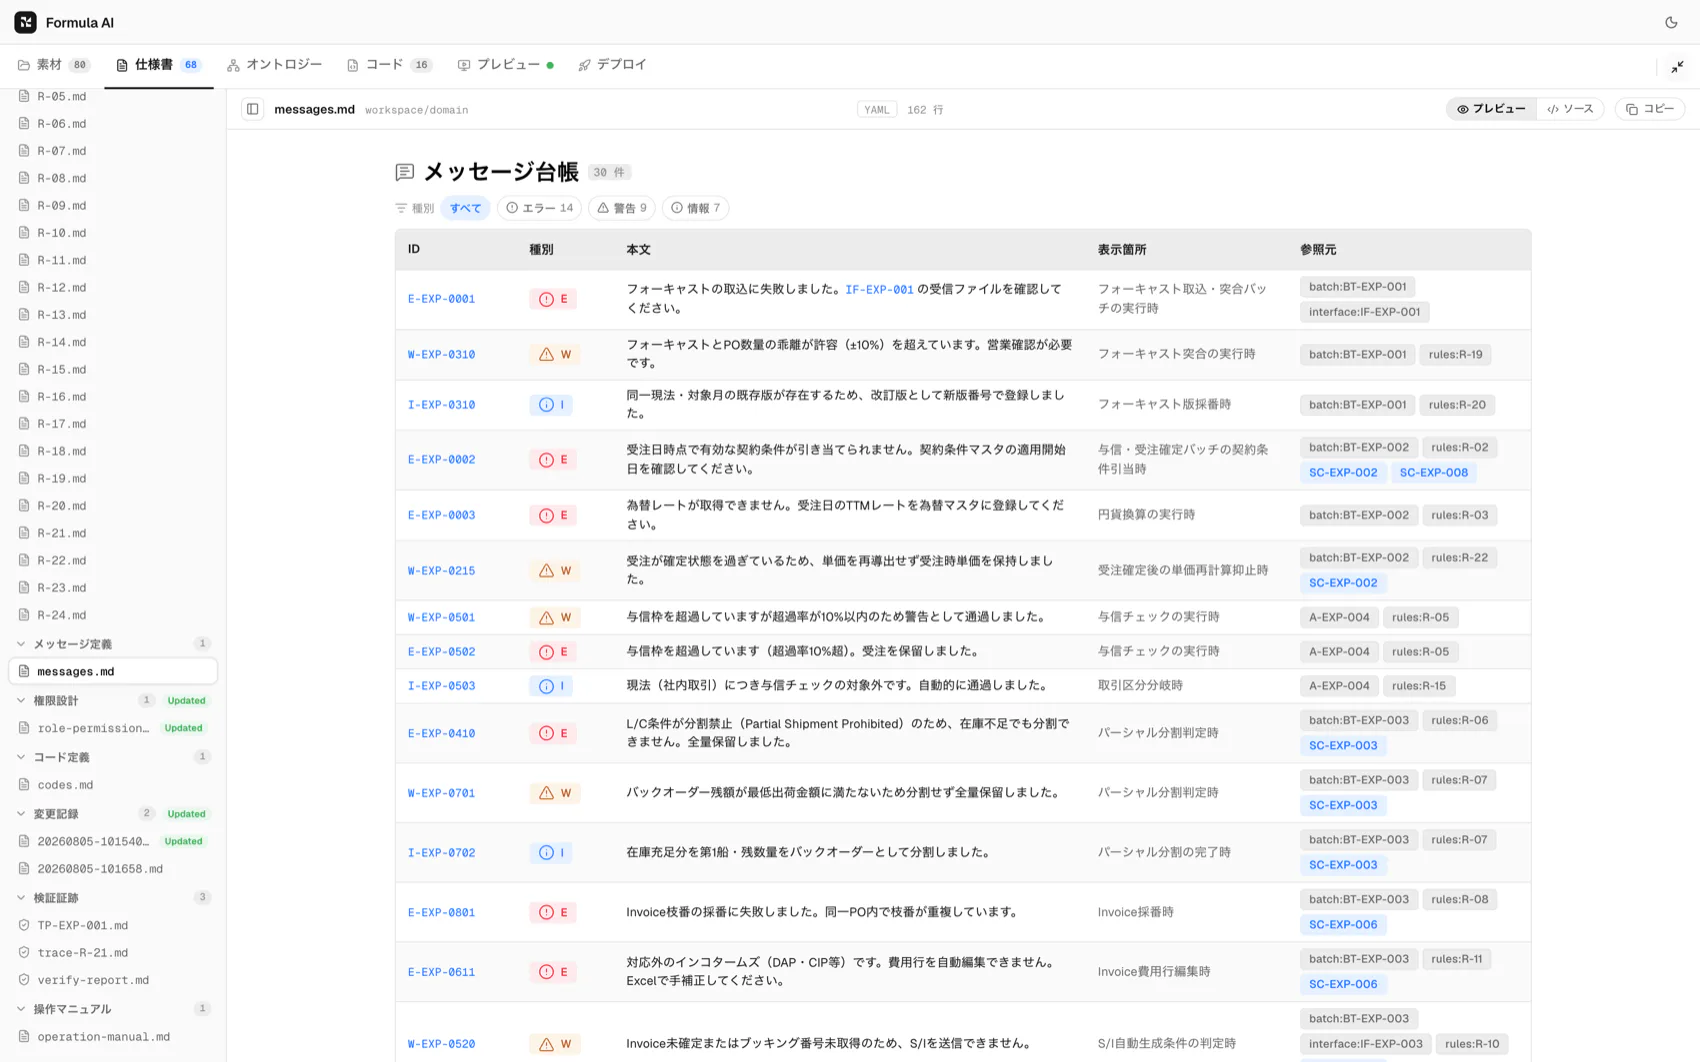The image size is (1700, 1062).
Task: Click rules:R-19 reference tag
Action: pos(1455,354)
